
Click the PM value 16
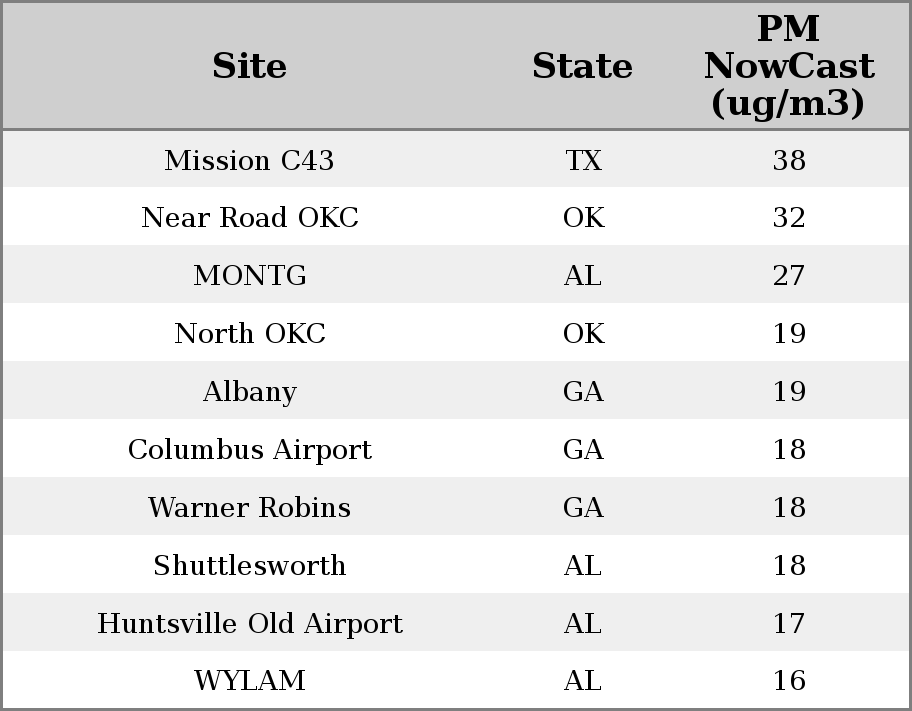coord(788,681)
